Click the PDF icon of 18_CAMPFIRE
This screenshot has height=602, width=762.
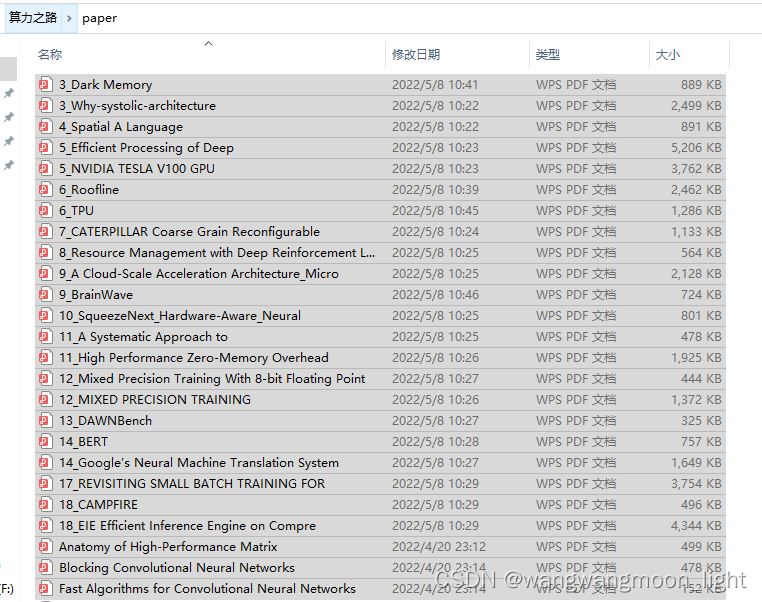tap(45, 504)
